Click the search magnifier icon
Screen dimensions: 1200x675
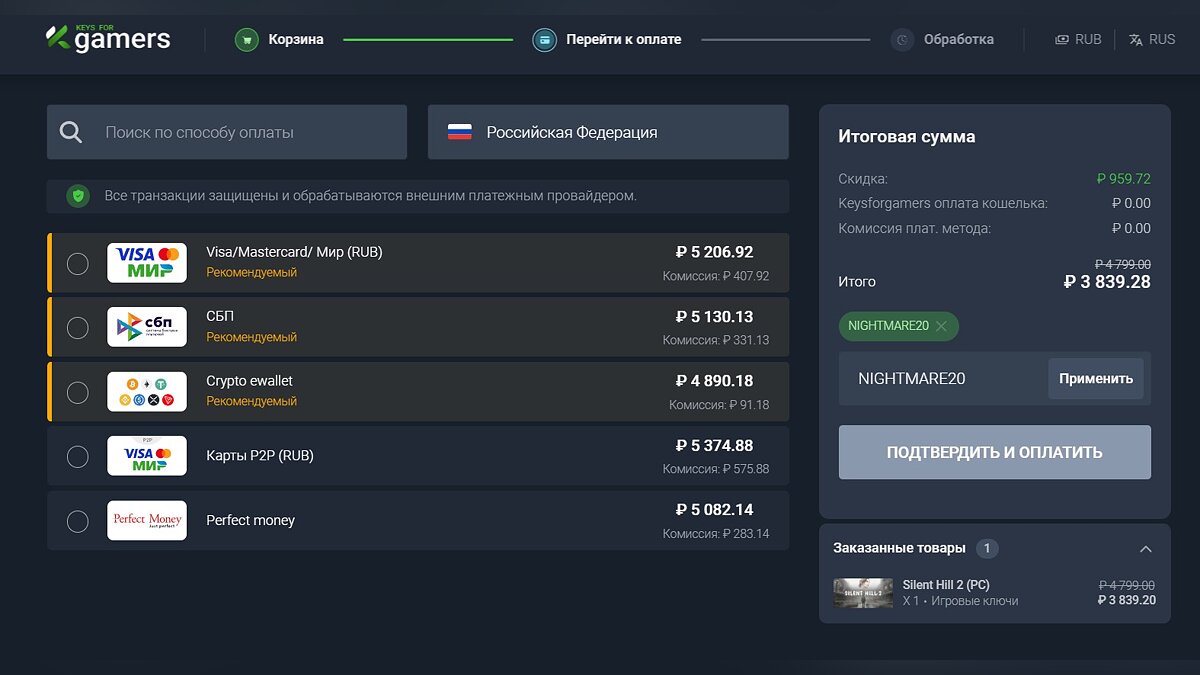pos(71,132)
